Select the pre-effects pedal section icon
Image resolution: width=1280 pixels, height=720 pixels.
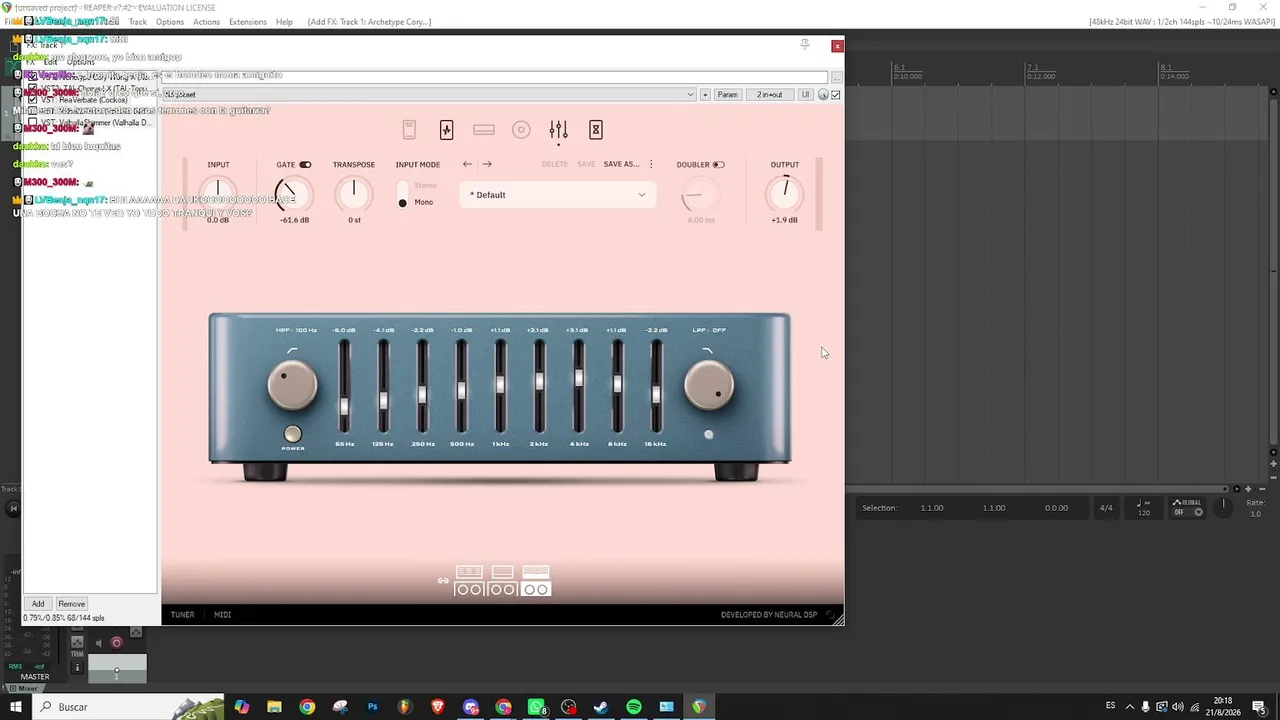pyautogui.click(x=447, y=130)
